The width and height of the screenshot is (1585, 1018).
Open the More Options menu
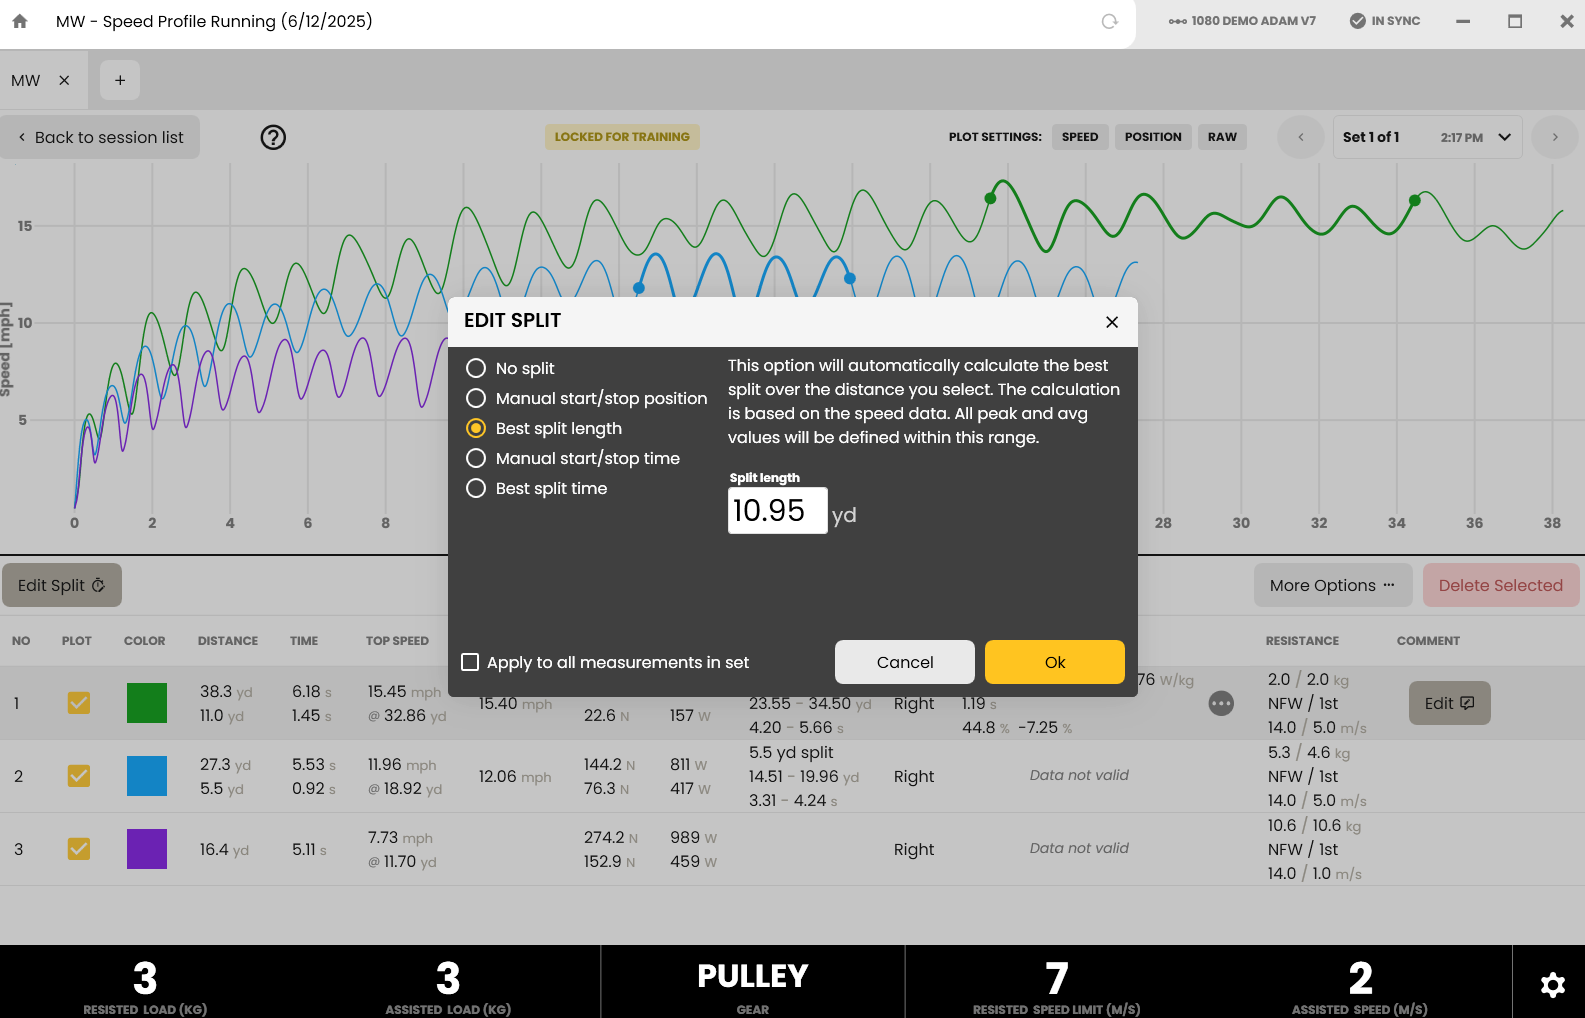1333,585
